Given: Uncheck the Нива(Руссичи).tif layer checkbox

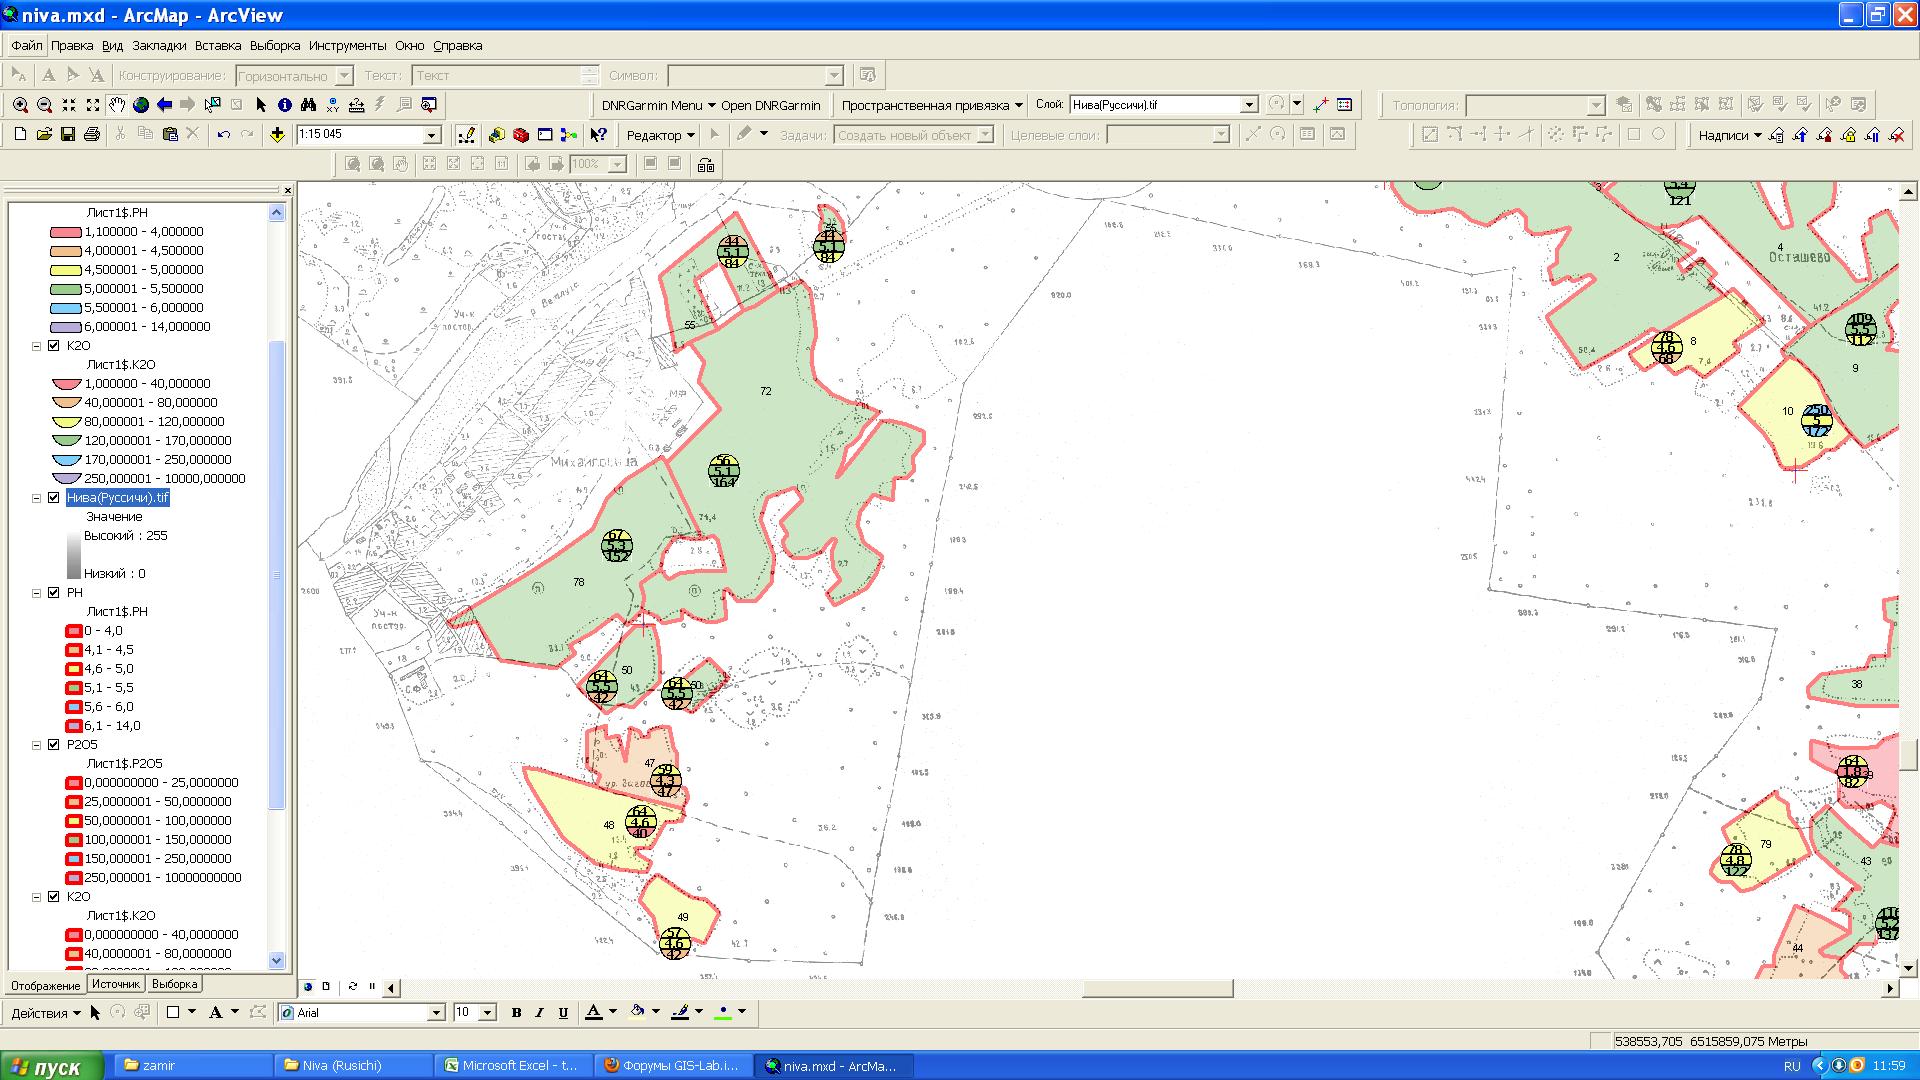Looking at the screenshot, I should [54, 498].
